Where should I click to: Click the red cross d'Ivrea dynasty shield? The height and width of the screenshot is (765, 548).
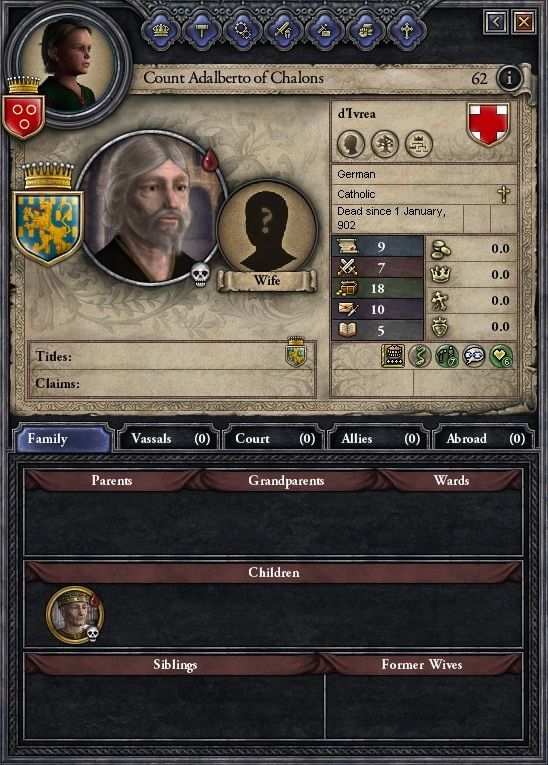click(488, 124)
